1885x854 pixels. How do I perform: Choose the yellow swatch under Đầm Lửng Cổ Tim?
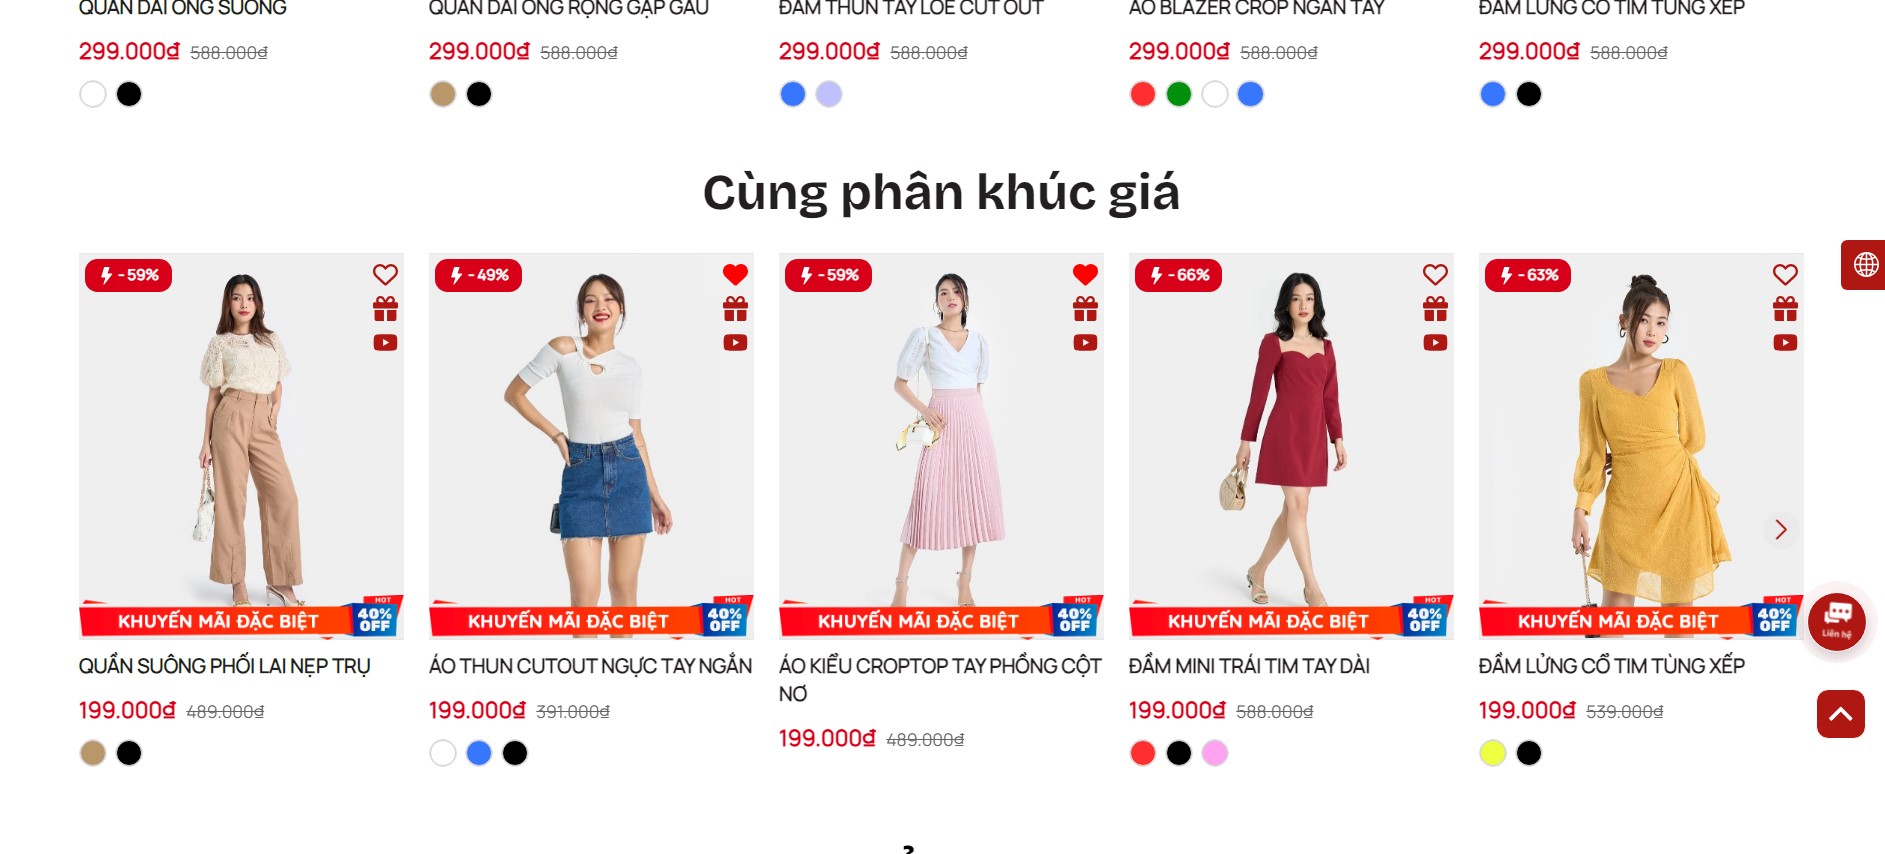click(x=1493, y=753)
